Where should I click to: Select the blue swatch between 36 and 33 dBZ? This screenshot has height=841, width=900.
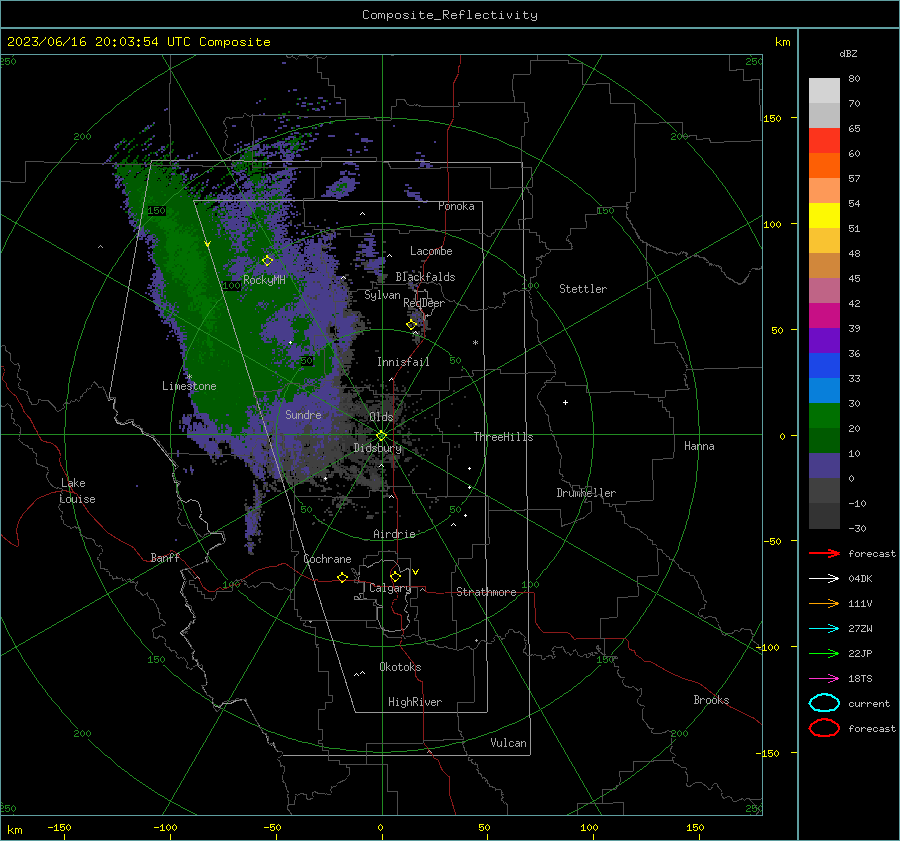tap(824, 366)
